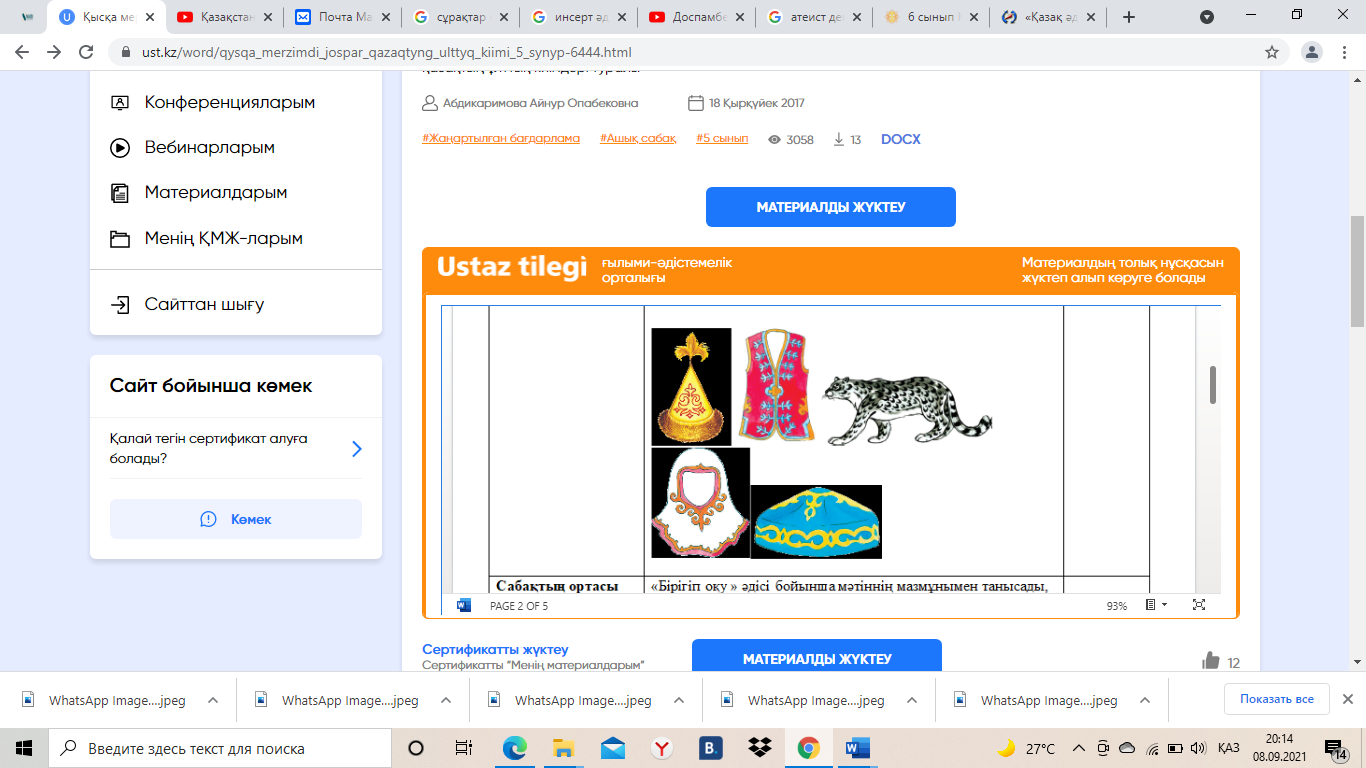The image size is (1366, 768).
Task: Close the downloads bar
Action: click(x=1347, y=699)
